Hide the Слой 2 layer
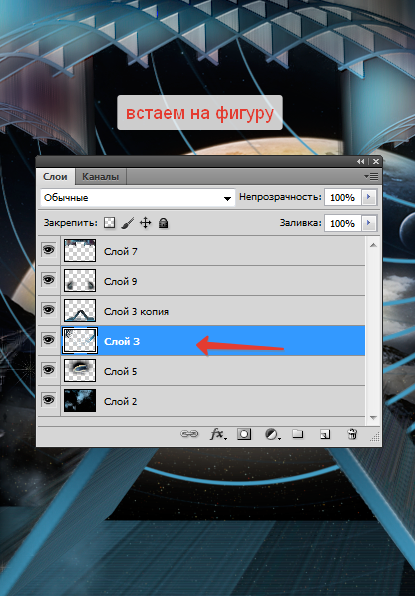Viewport: 415px width, 596px height. [49, 400]
